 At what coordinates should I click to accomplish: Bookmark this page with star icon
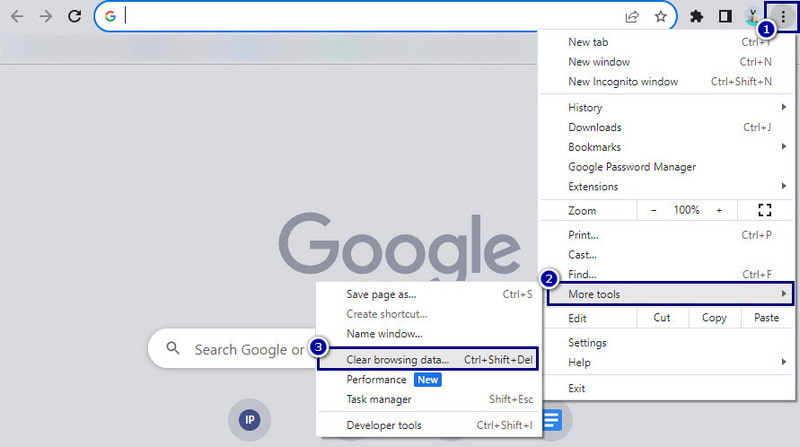660,16
